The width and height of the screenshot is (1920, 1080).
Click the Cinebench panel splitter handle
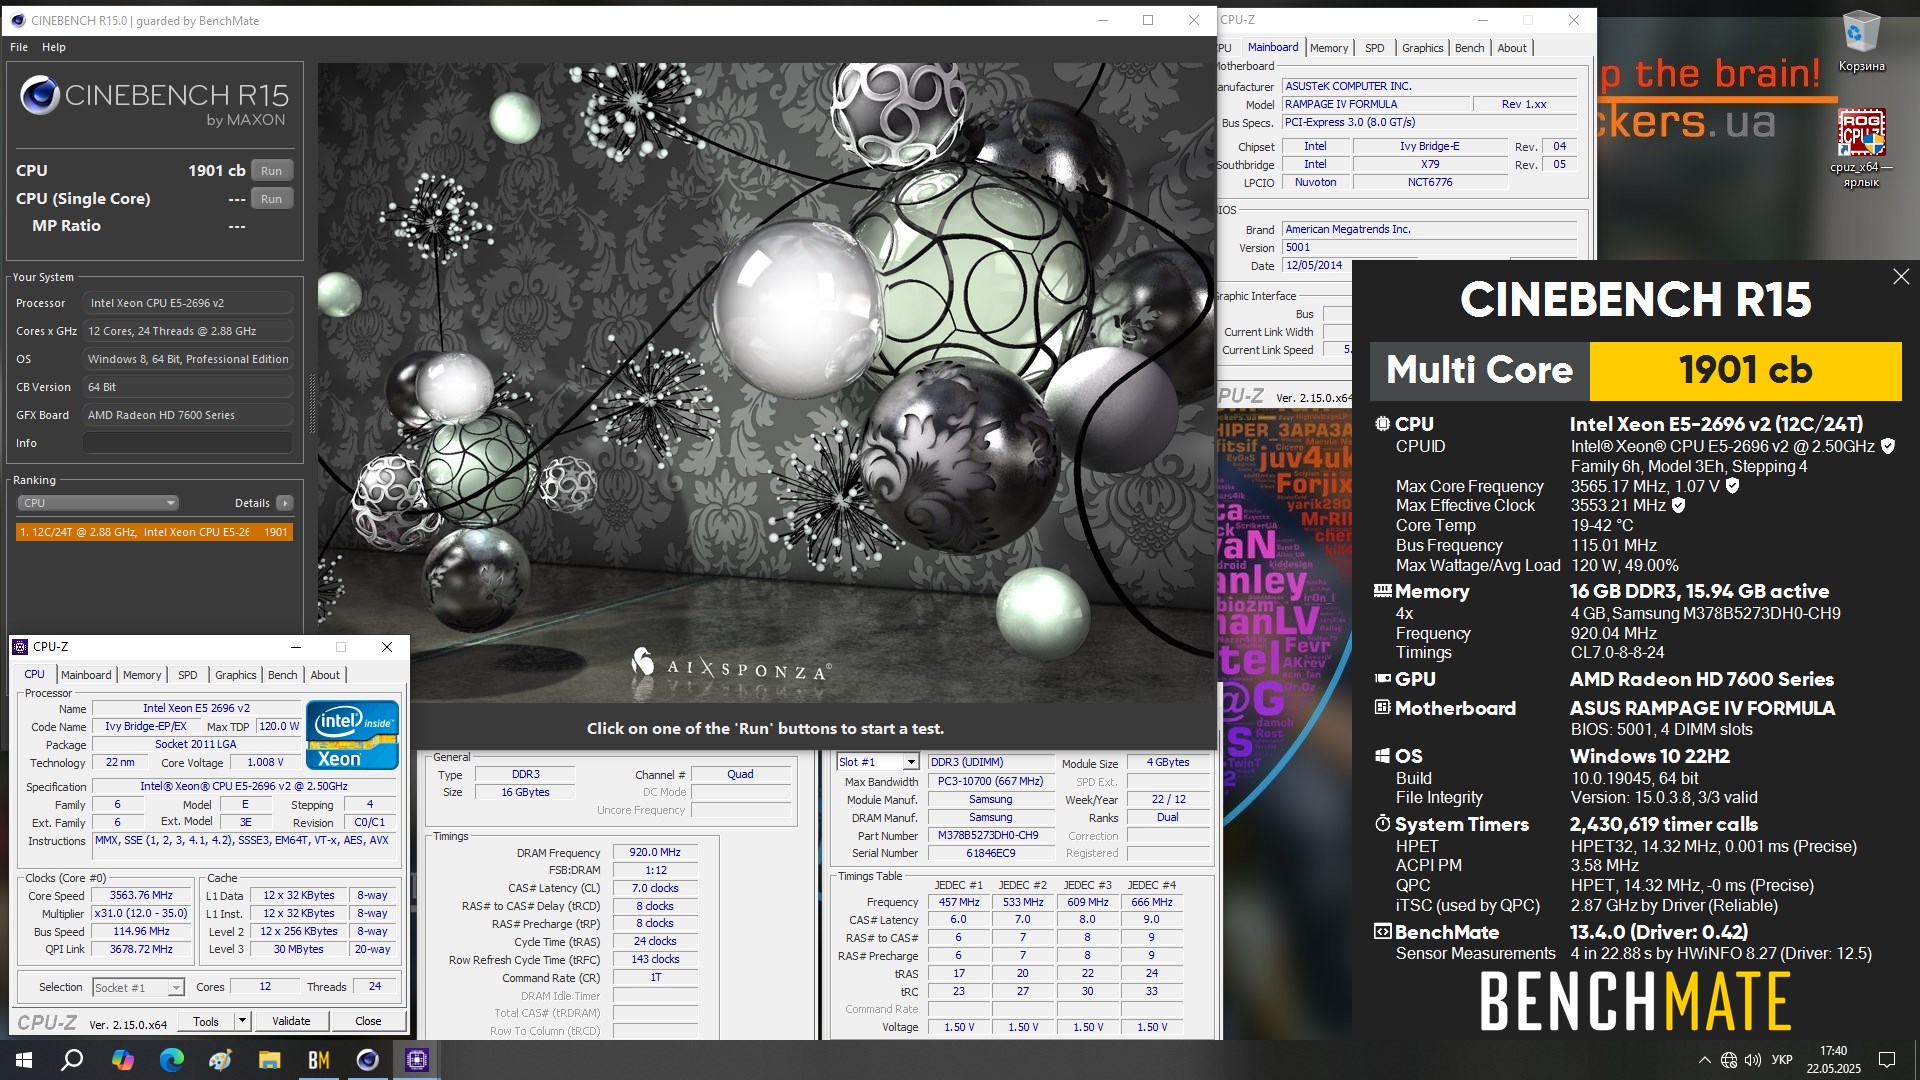tap(311, 402)
